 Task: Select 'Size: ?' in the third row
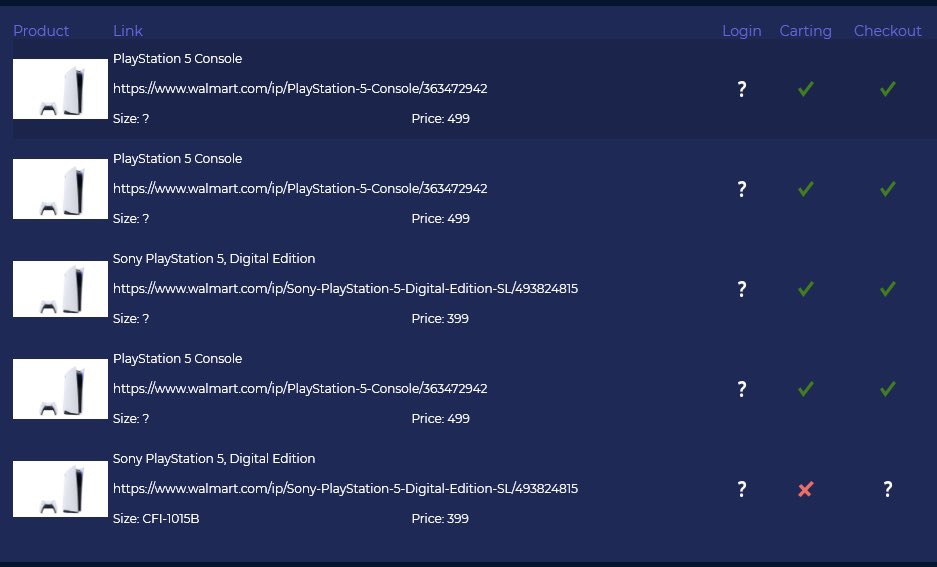pos(131,318)
